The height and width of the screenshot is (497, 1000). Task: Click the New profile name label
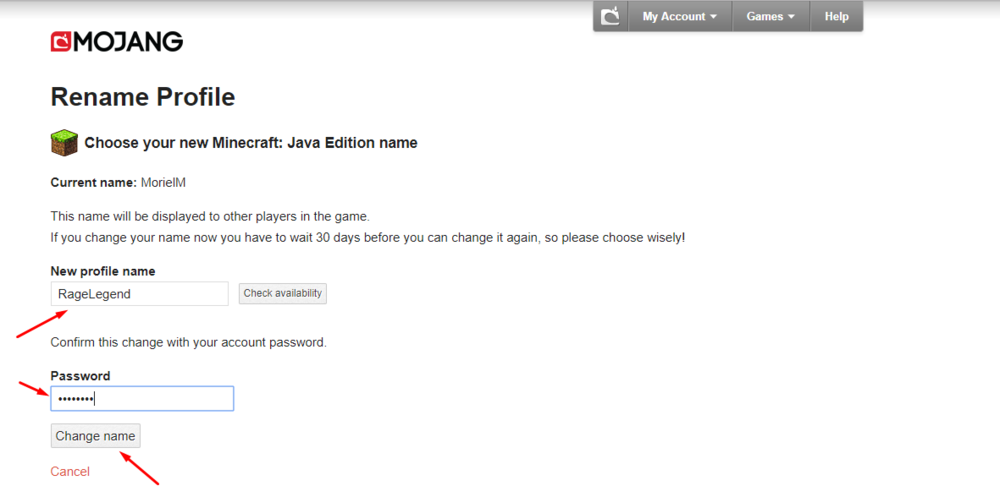(102, 271)
